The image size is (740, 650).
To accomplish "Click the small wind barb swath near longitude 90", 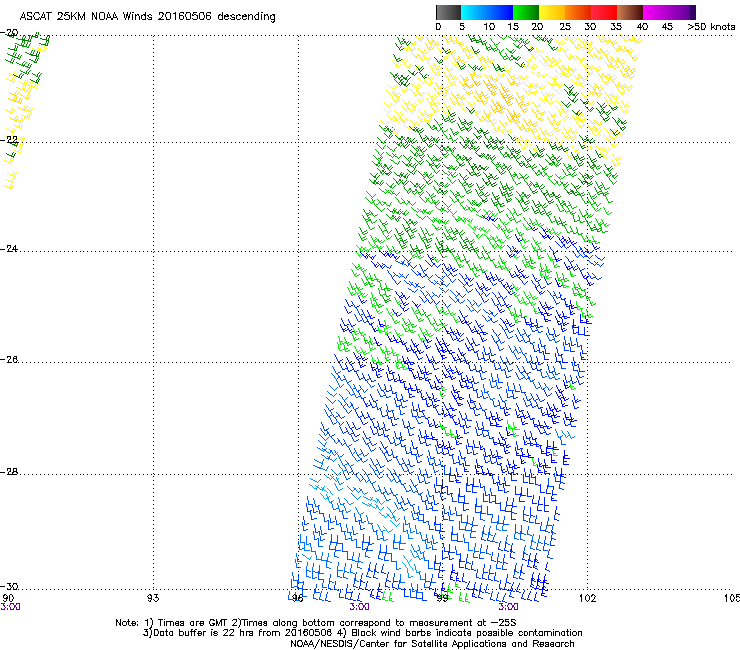I will 25,109.
